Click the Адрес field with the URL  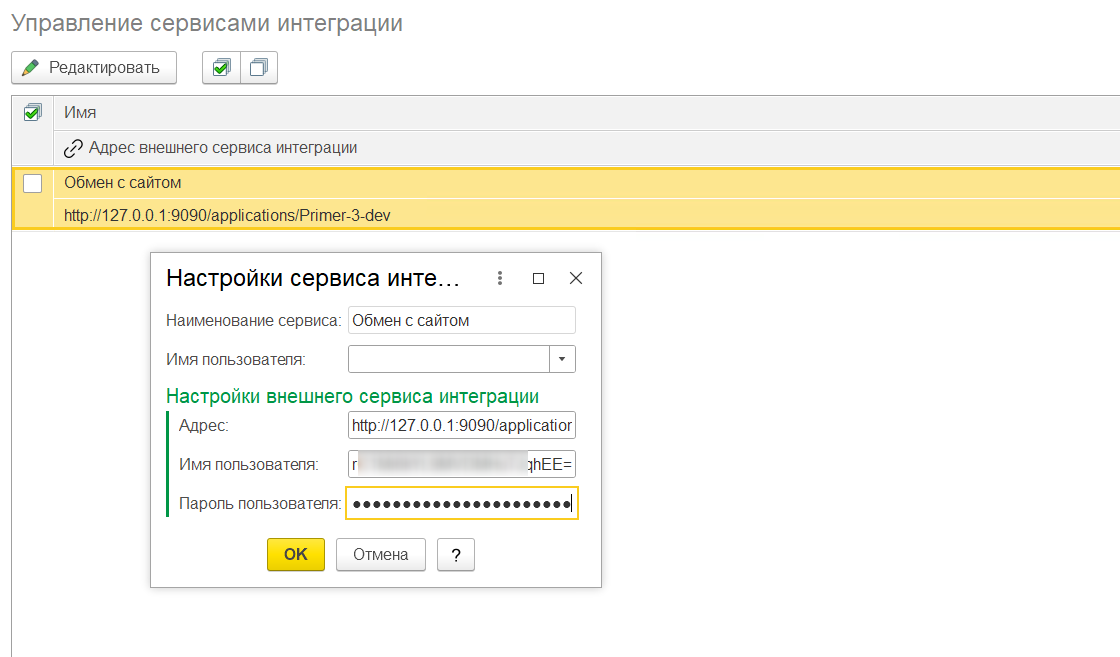click(461, 426)
